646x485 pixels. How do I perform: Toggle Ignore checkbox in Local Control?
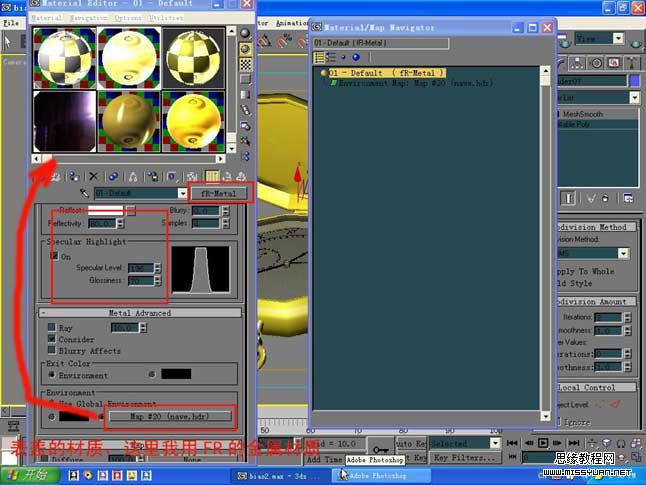tap(559, 421)
